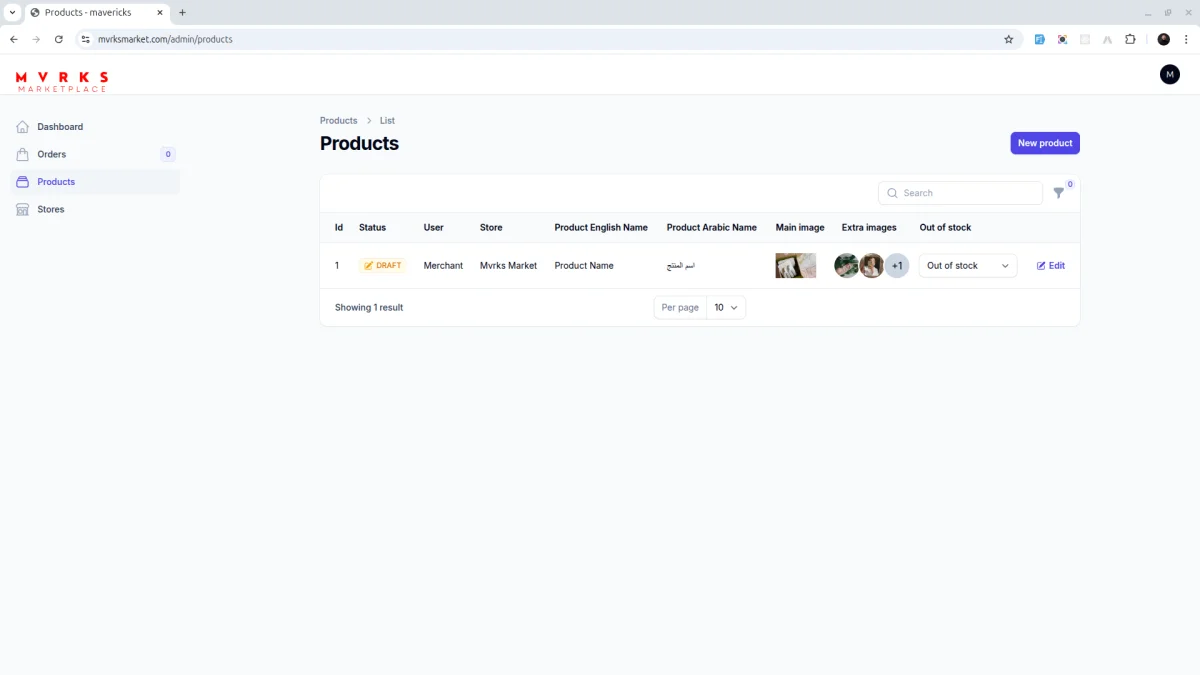
Task: Click the DRAFT status badge
Action: 383,266
